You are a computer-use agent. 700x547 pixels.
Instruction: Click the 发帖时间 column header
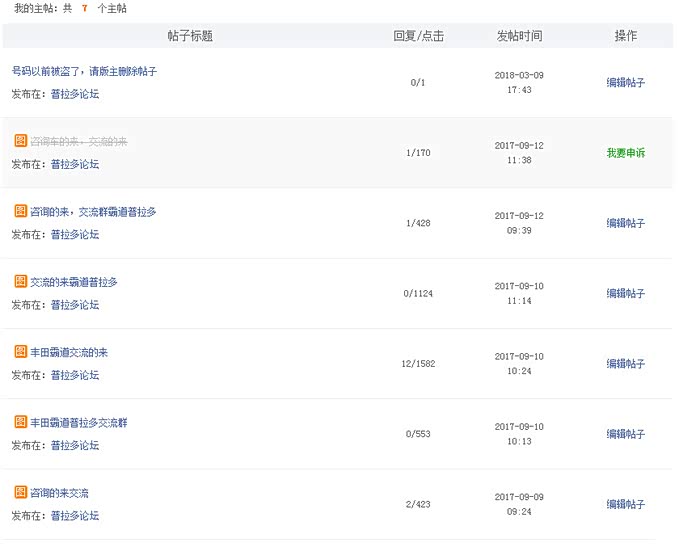tap(519, 36)
